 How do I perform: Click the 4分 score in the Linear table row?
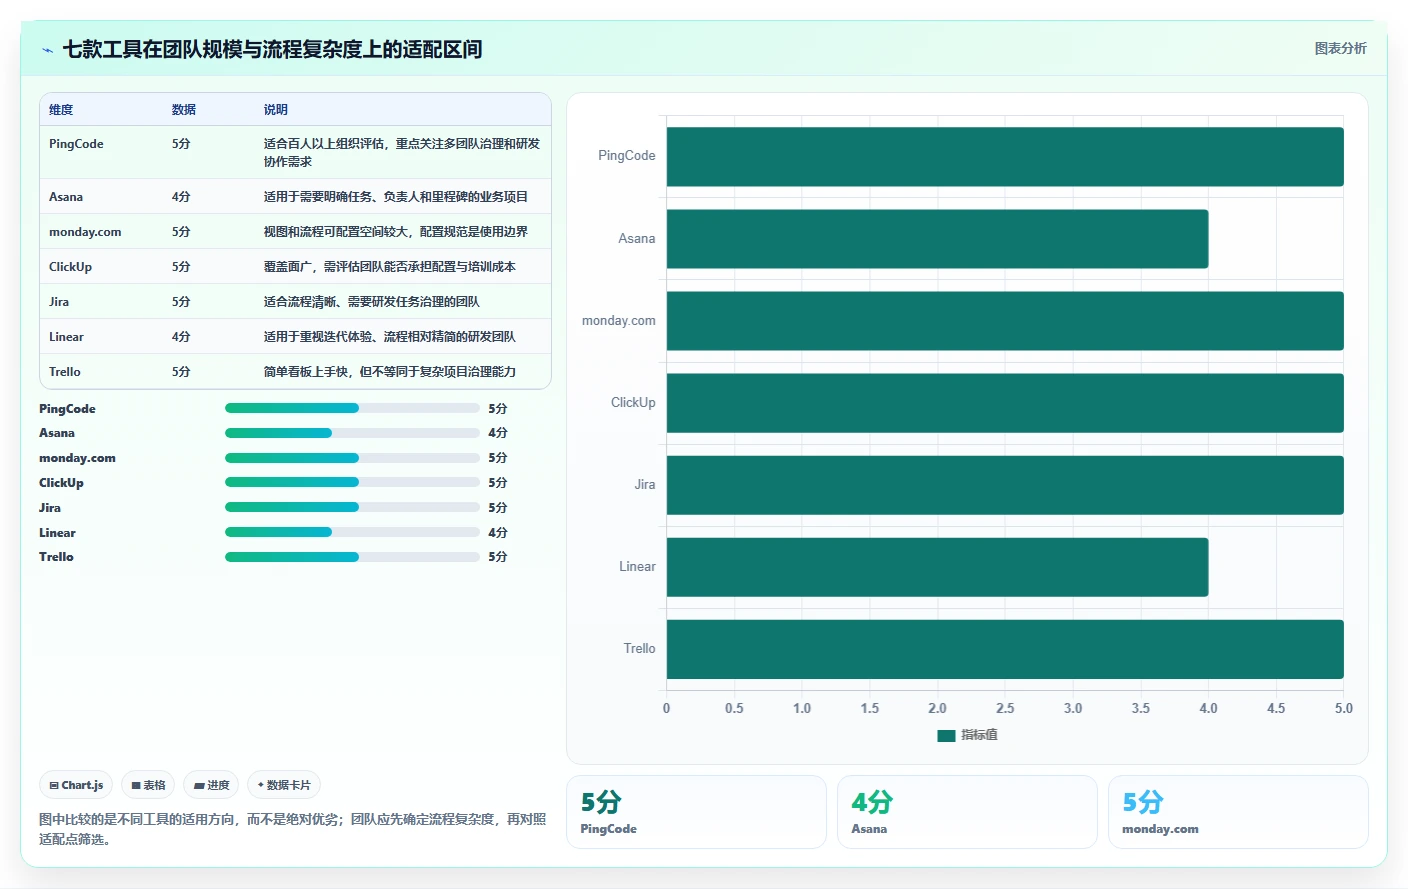tap(180, 337)
